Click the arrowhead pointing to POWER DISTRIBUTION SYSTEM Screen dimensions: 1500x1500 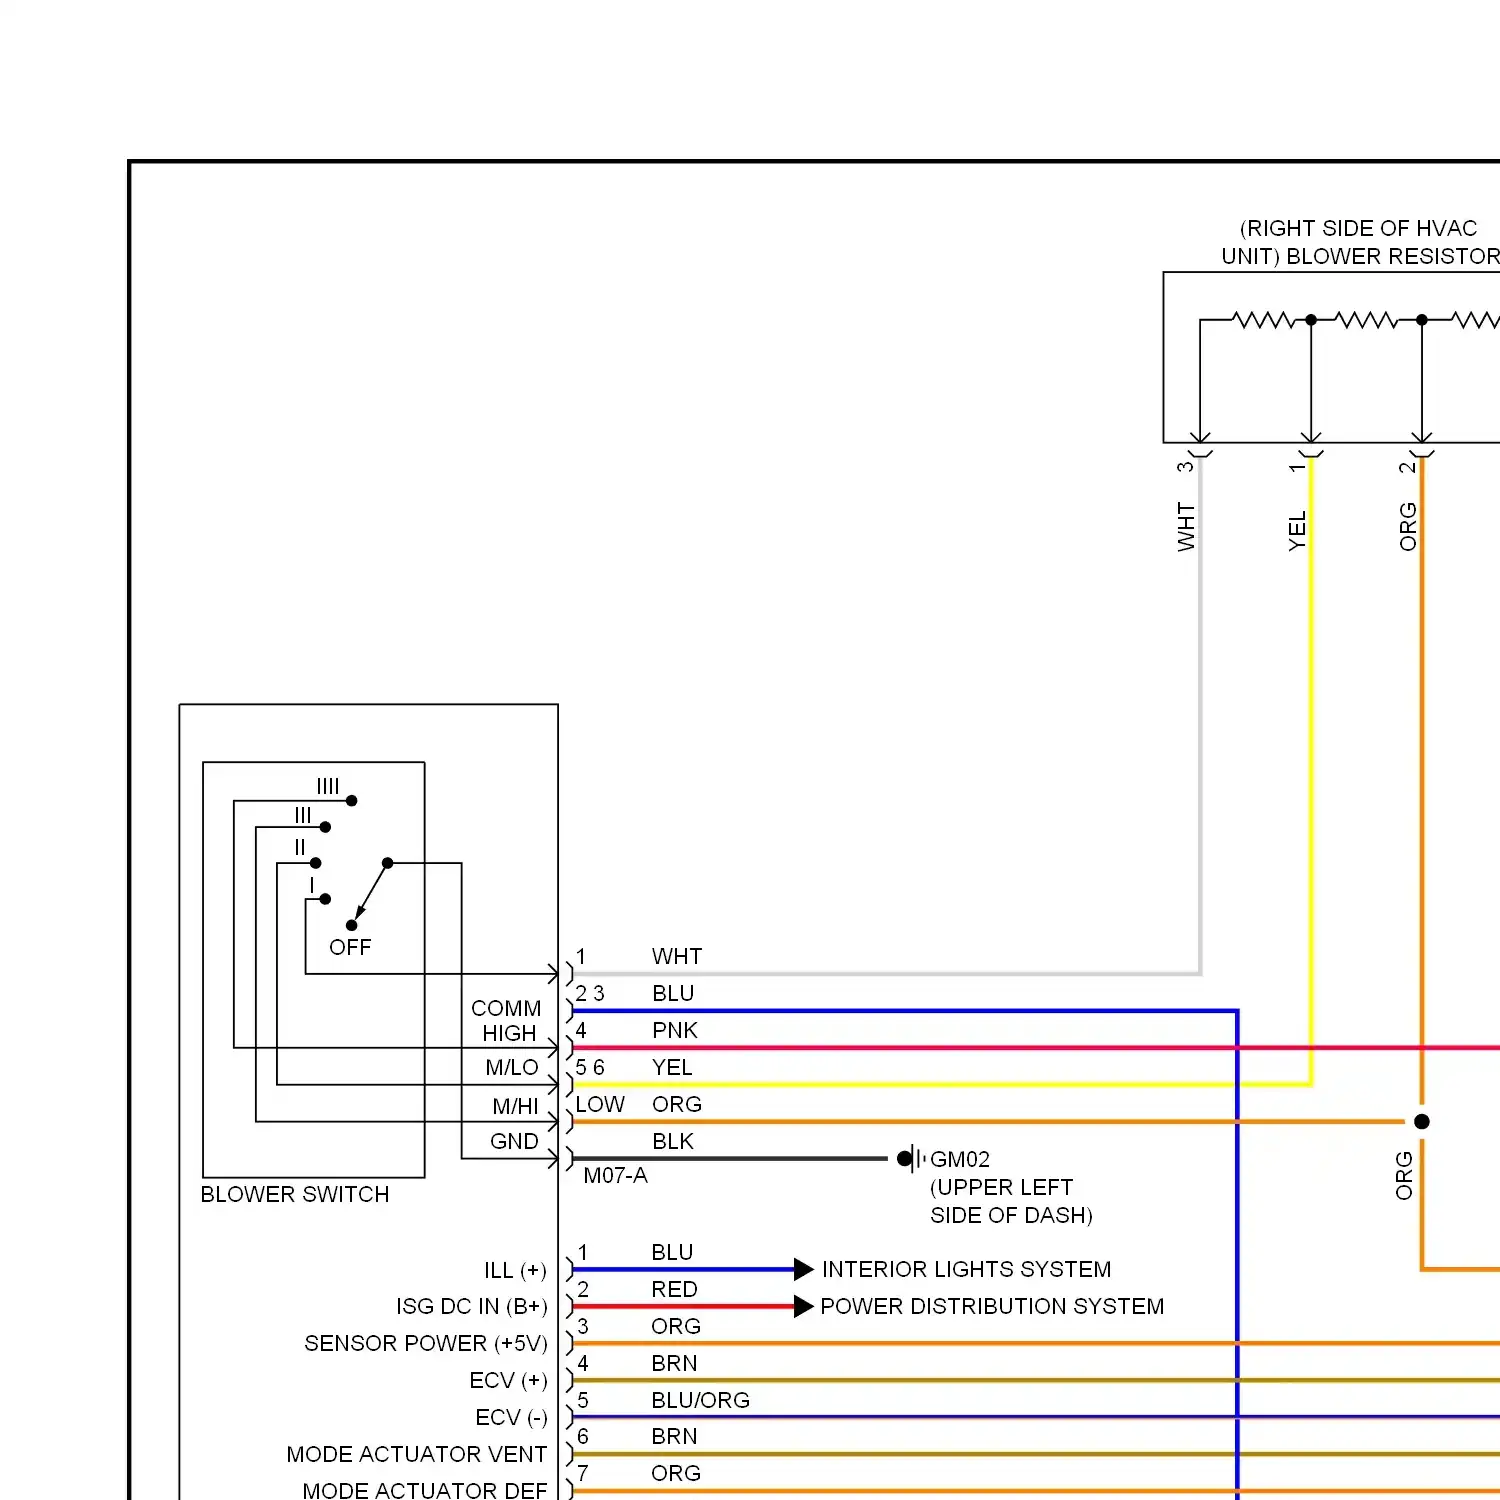[x=804, y=1306]
